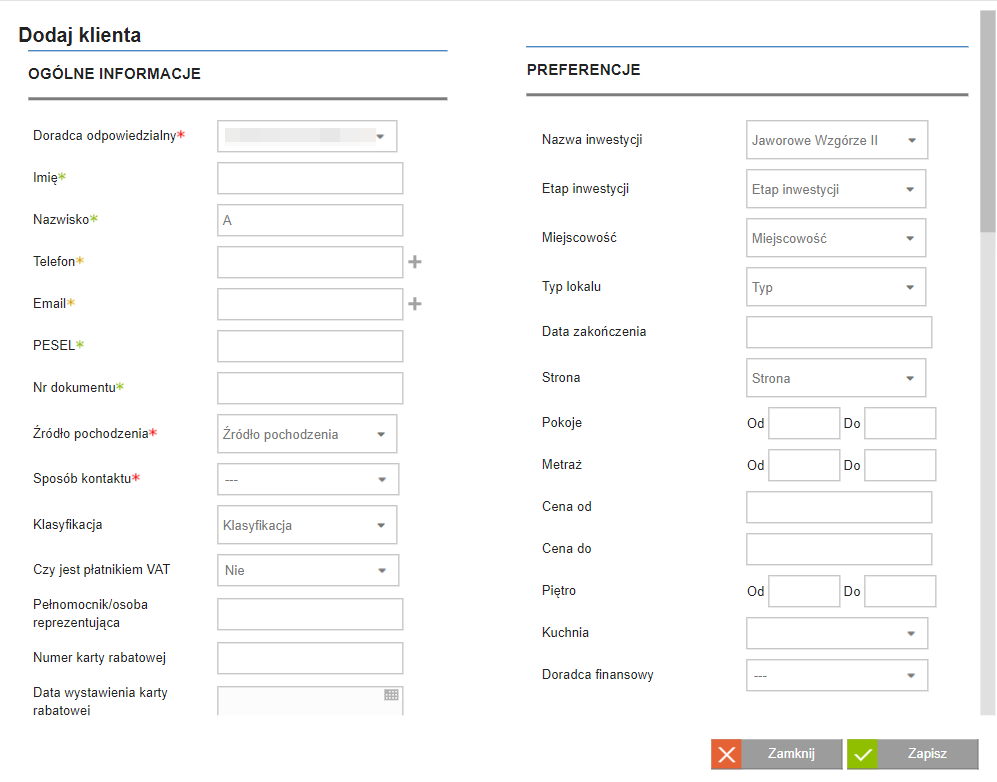Add another phone number with plus icon
Viewport: 997px width, 782px height.
pyautogui.click(x=415, y=262)
